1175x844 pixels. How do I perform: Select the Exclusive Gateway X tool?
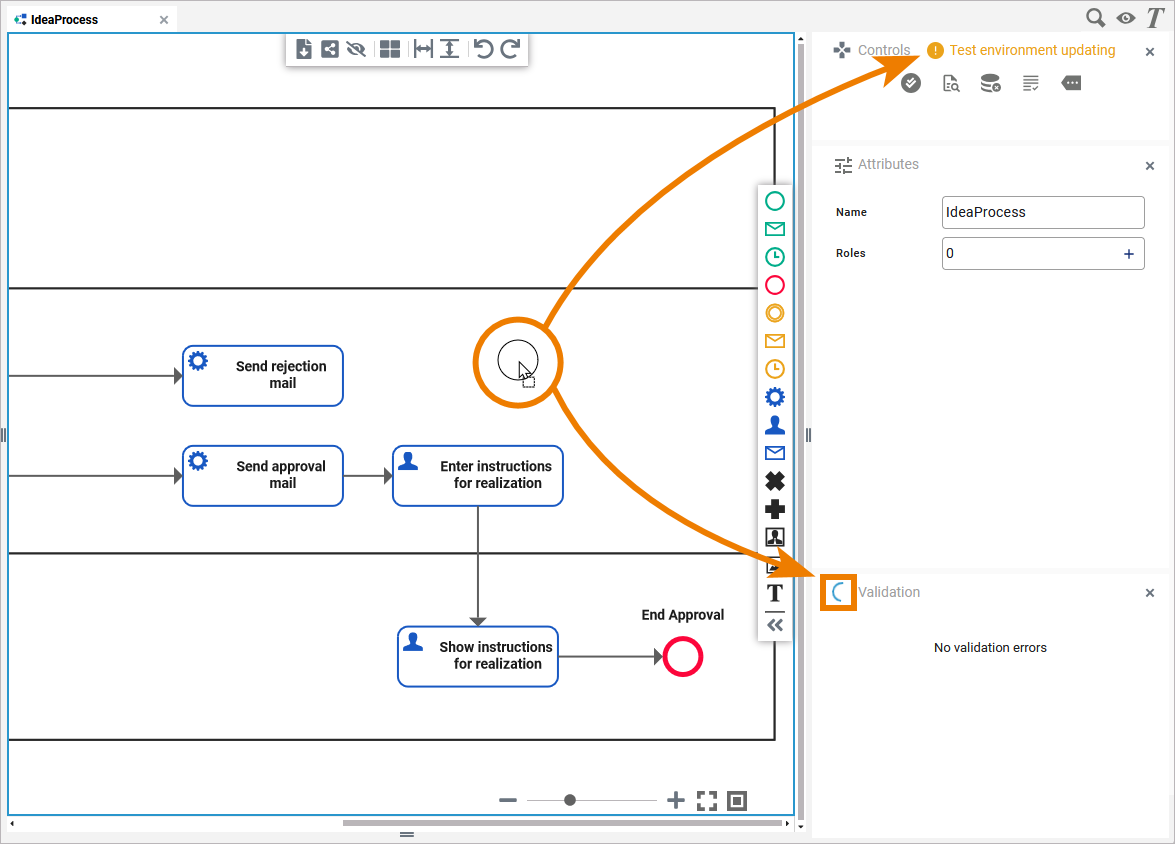775,481
